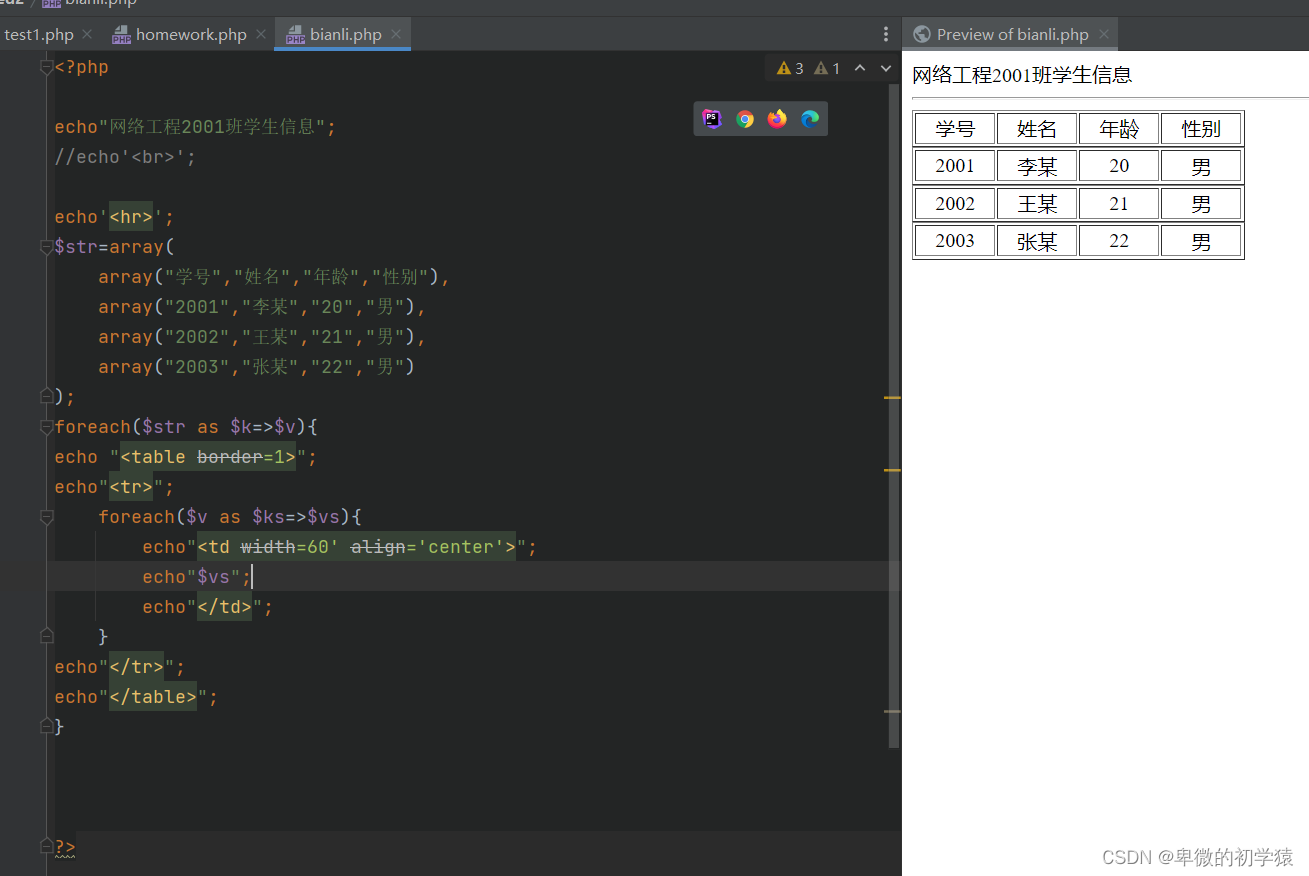1309x876 pixels.
Task: Toggle the fold end marker at );
Action: pyautogui.click(x=46, y=397)
